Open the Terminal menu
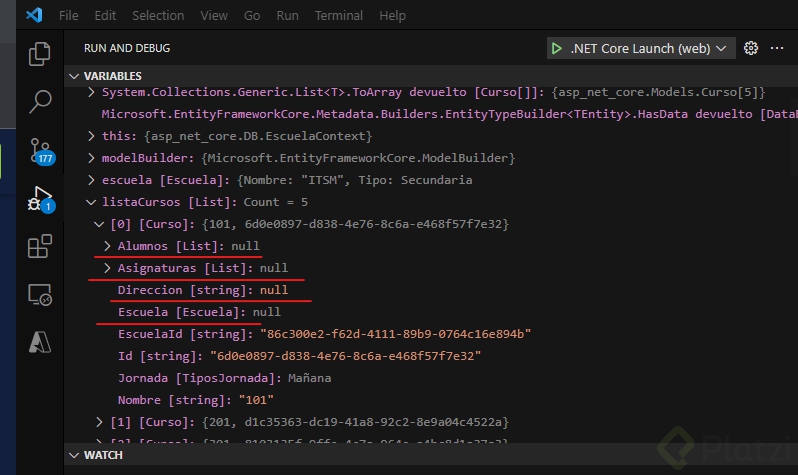Screen dimensions: 798x475 click(x=339, y=16)
